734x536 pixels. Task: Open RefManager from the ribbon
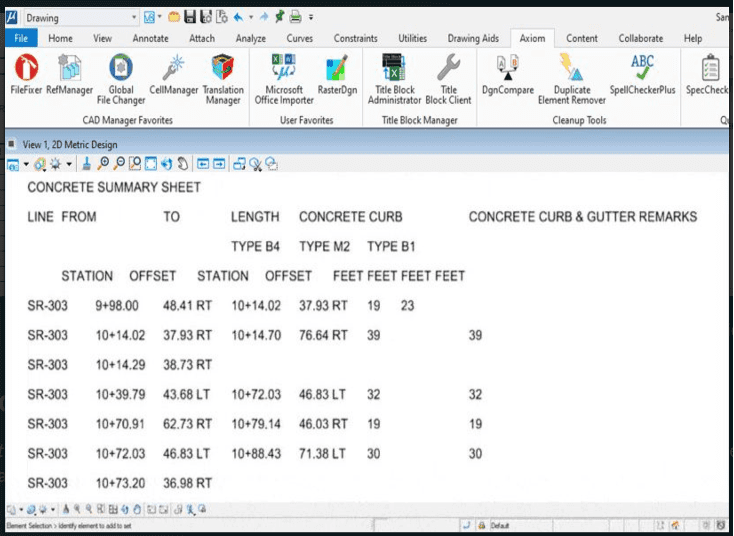[x=69, y=74]
